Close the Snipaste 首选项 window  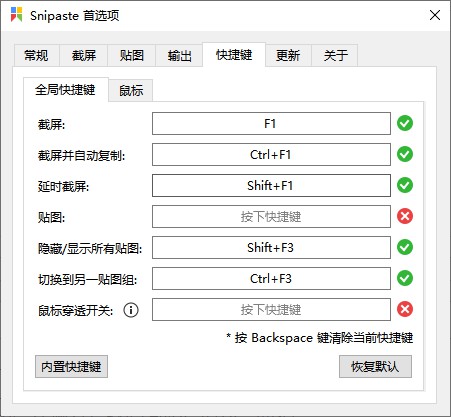pos(435,15)
